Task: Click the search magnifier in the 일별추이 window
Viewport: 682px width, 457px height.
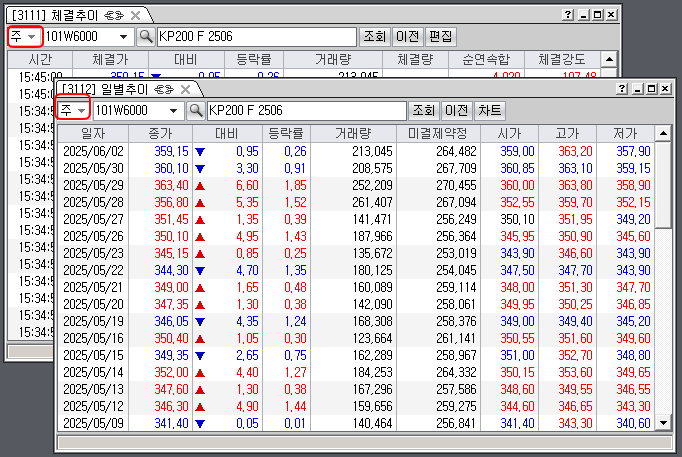Action: [196, 110]
